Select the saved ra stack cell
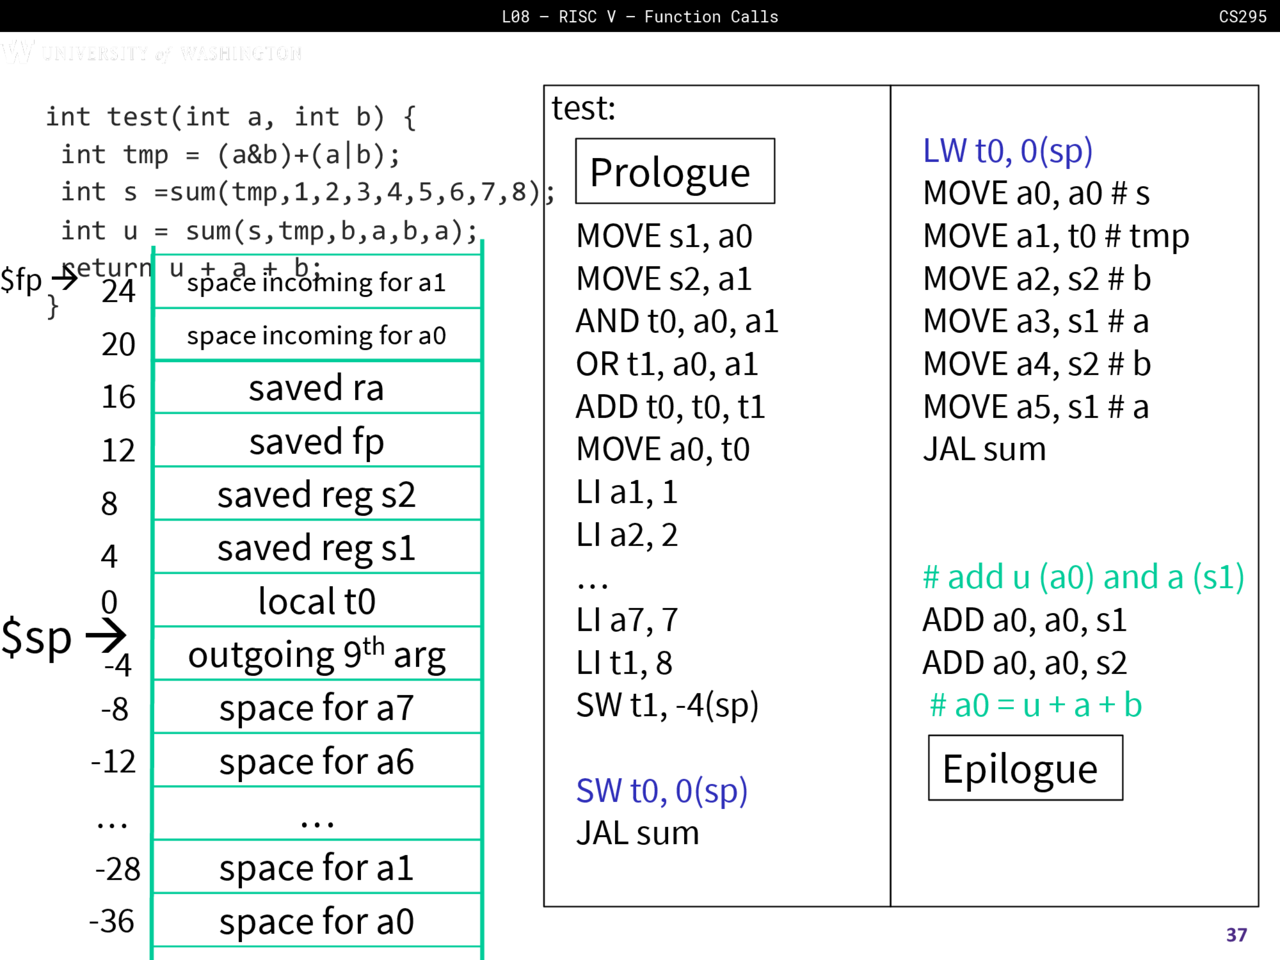The width and height of the screenshot is (1280, 960). pos(316,388)
